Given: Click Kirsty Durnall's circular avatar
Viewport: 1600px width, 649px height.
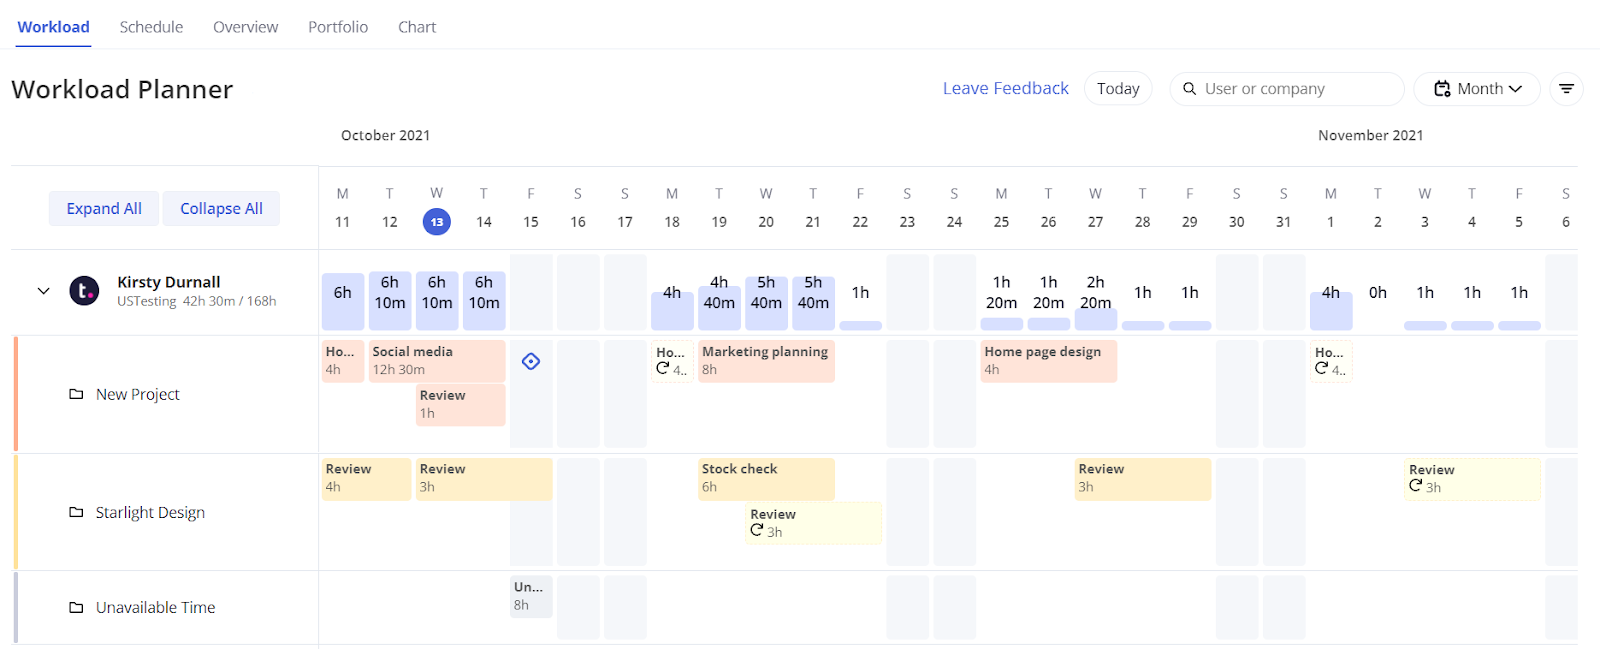Looking at the screenshot, I should pyautogui.click(x=84, y=291).
